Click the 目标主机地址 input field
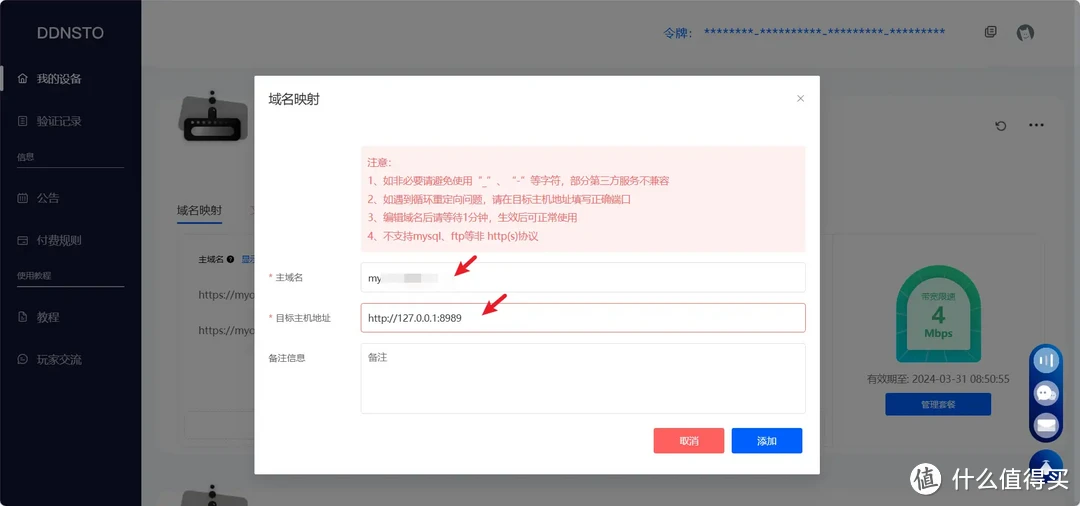 click(x=583, y=318)
